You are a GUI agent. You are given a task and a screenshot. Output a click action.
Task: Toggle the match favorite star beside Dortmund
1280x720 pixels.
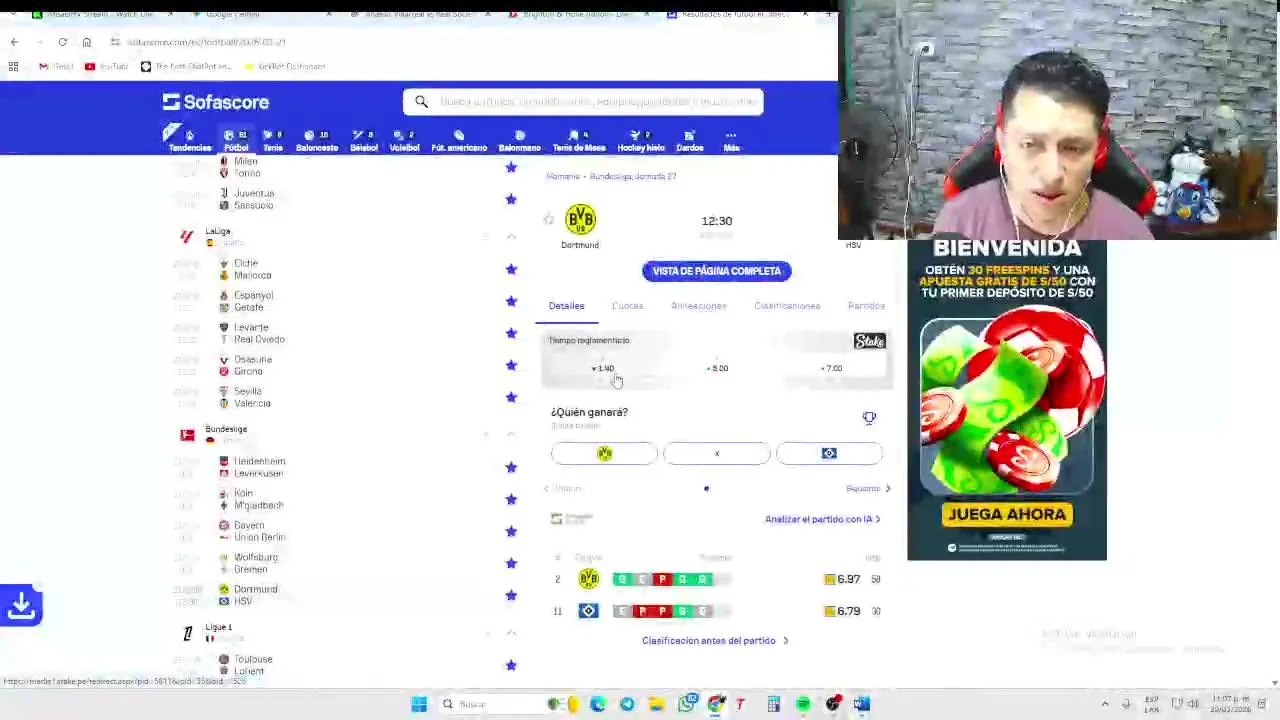pos(548,220)
